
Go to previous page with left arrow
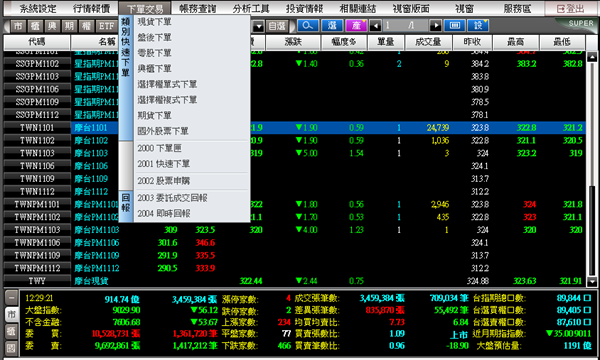tap(375, 26)
